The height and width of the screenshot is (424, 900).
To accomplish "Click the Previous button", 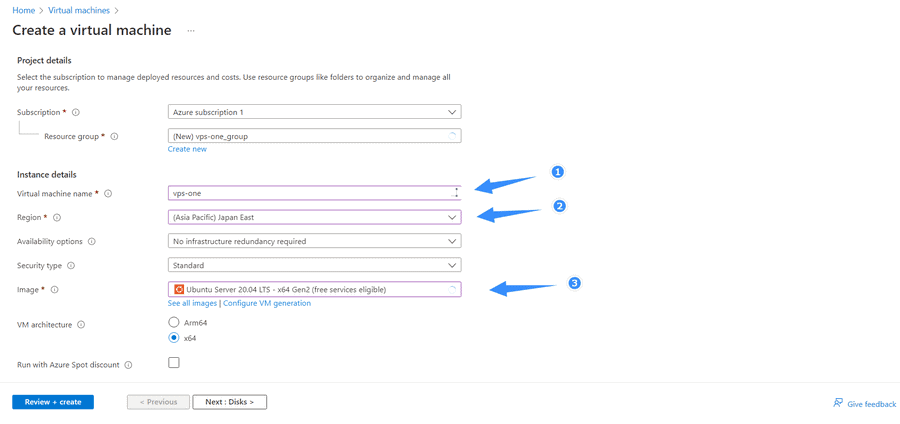I will (x=158, y=402).
